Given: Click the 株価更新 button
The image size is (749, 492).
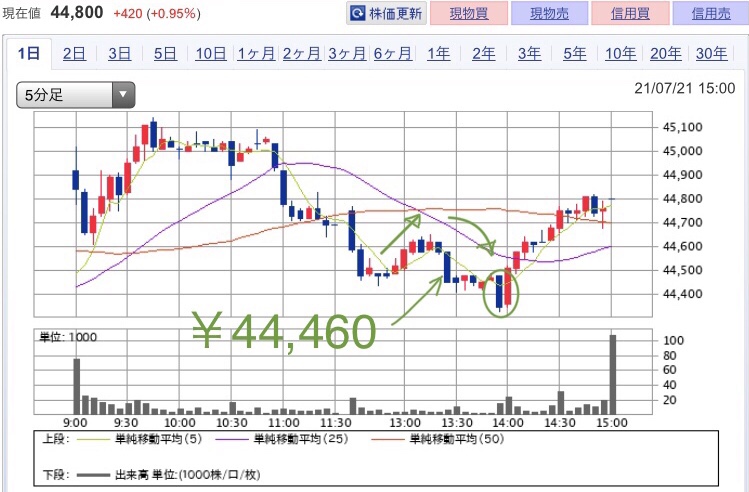Looking at the screenshot, I should point(386,13).
